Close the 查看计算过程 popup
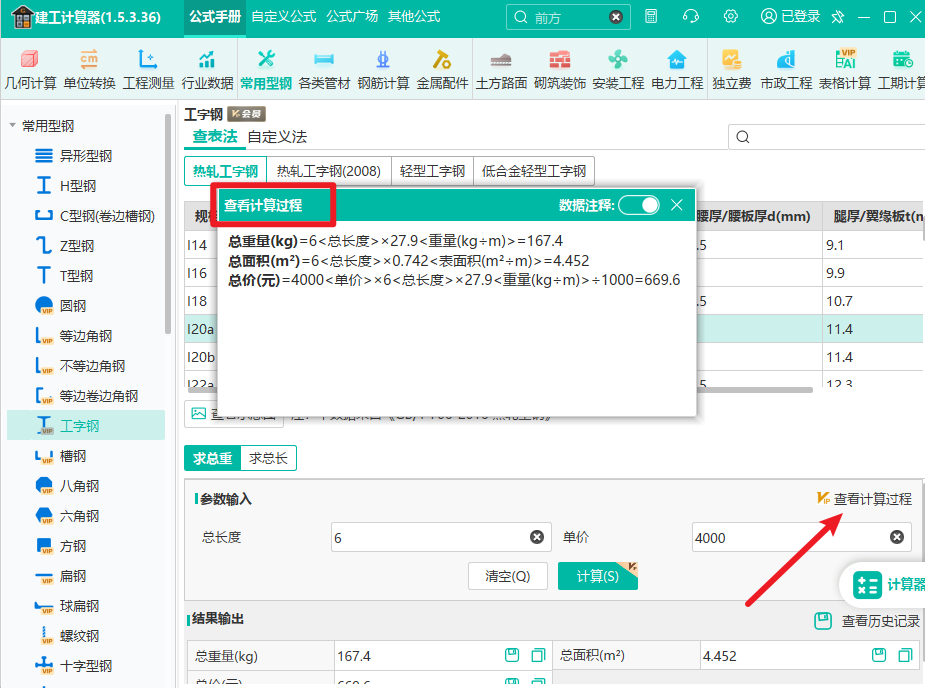Screen dimensions: 925x688 677,205
